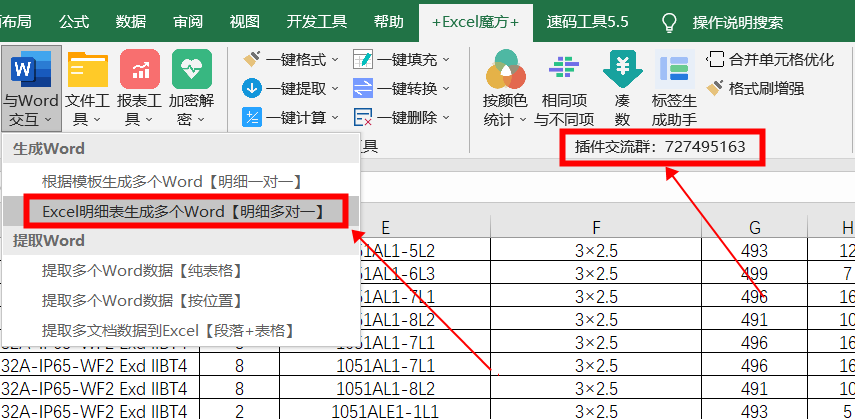Click the 凑数 yen icon

tap(622, 69)
